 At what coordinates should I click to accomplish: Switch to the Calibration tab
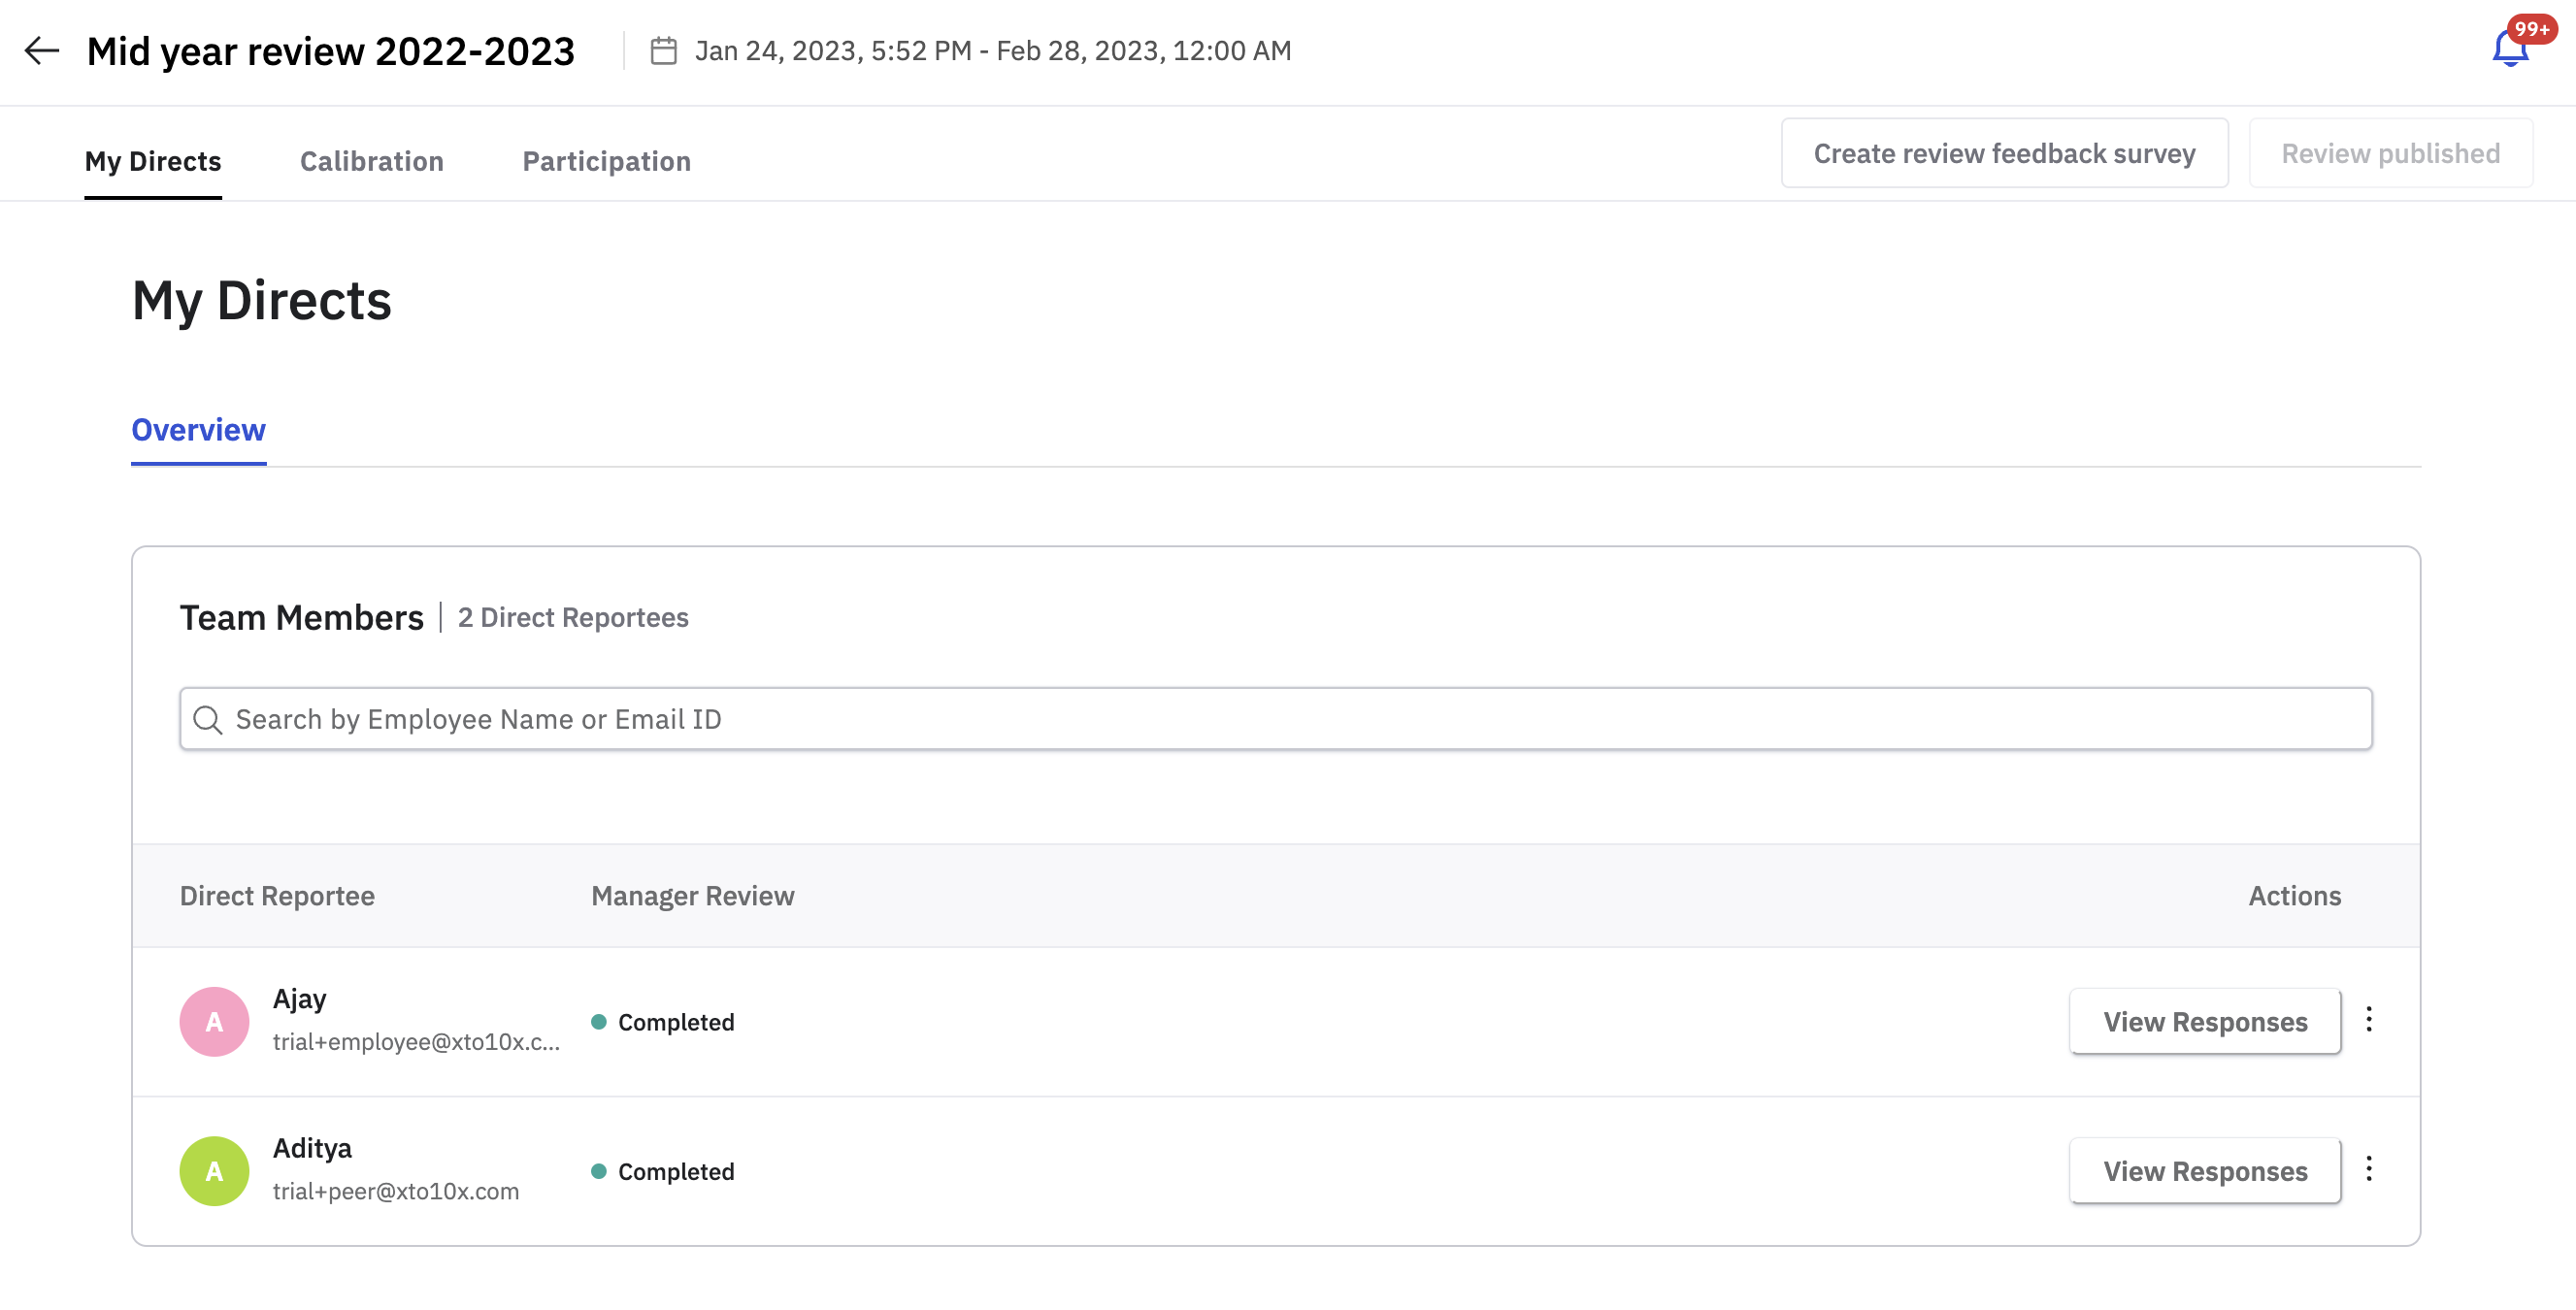[x=371, y=161]
